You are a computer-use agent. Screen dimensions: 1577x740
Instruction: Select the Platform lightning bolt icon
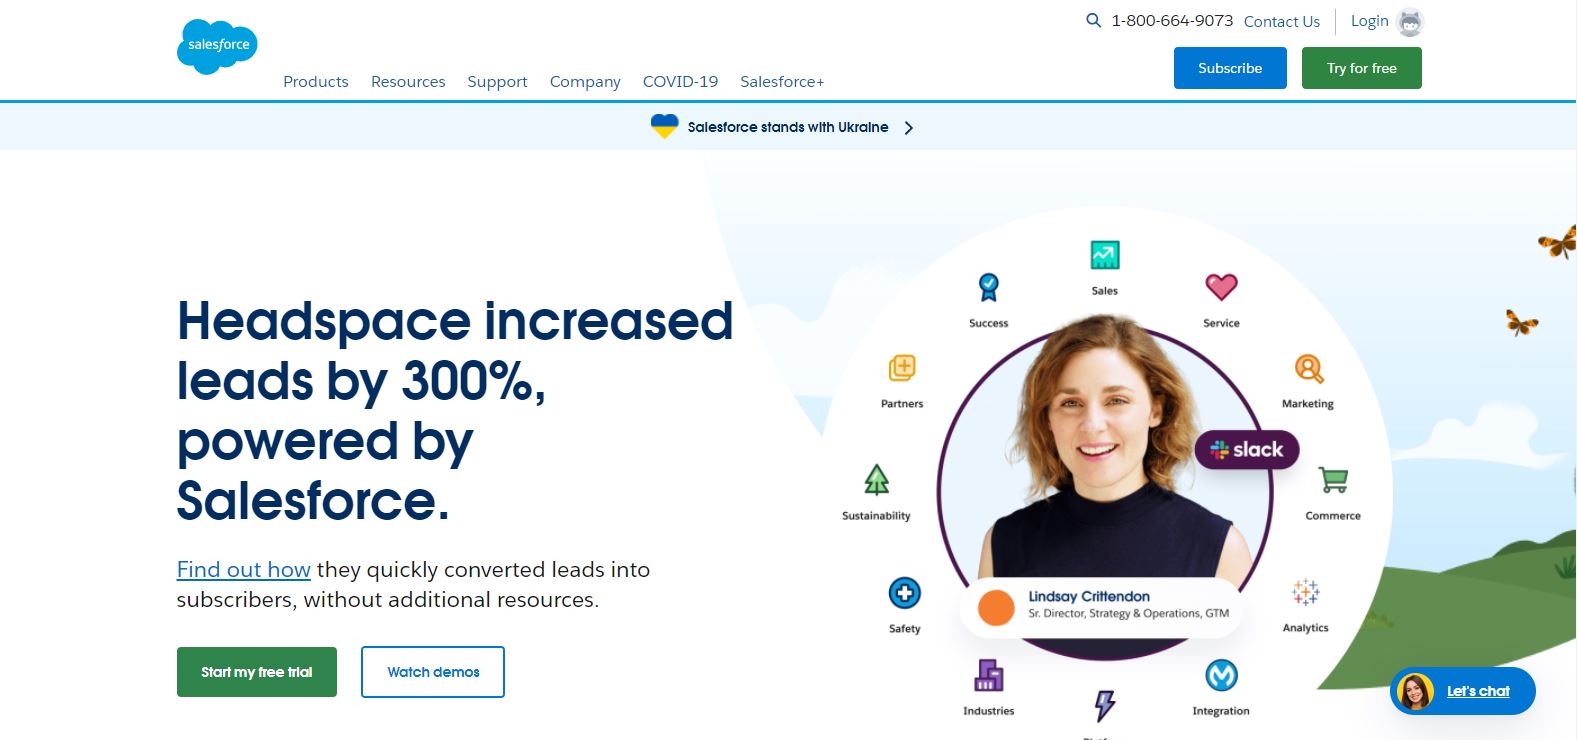[x=1104, y=706]
